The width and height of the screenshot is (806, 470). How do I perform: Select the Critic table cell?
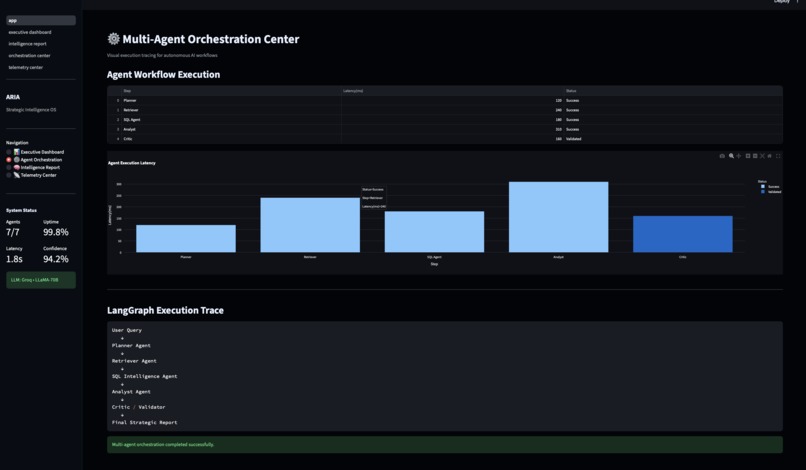(x=231, y=139)
